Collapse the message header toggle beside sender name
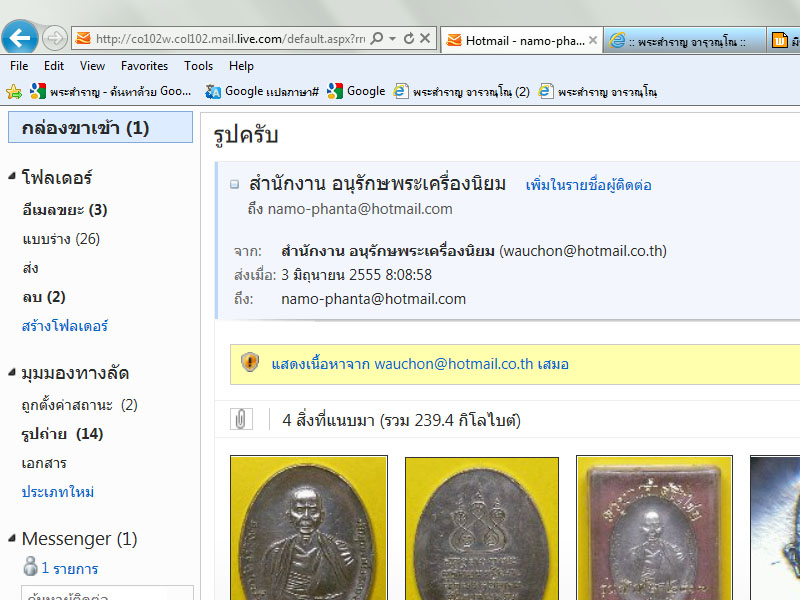The image size is (800, 600). coord(234,184)
